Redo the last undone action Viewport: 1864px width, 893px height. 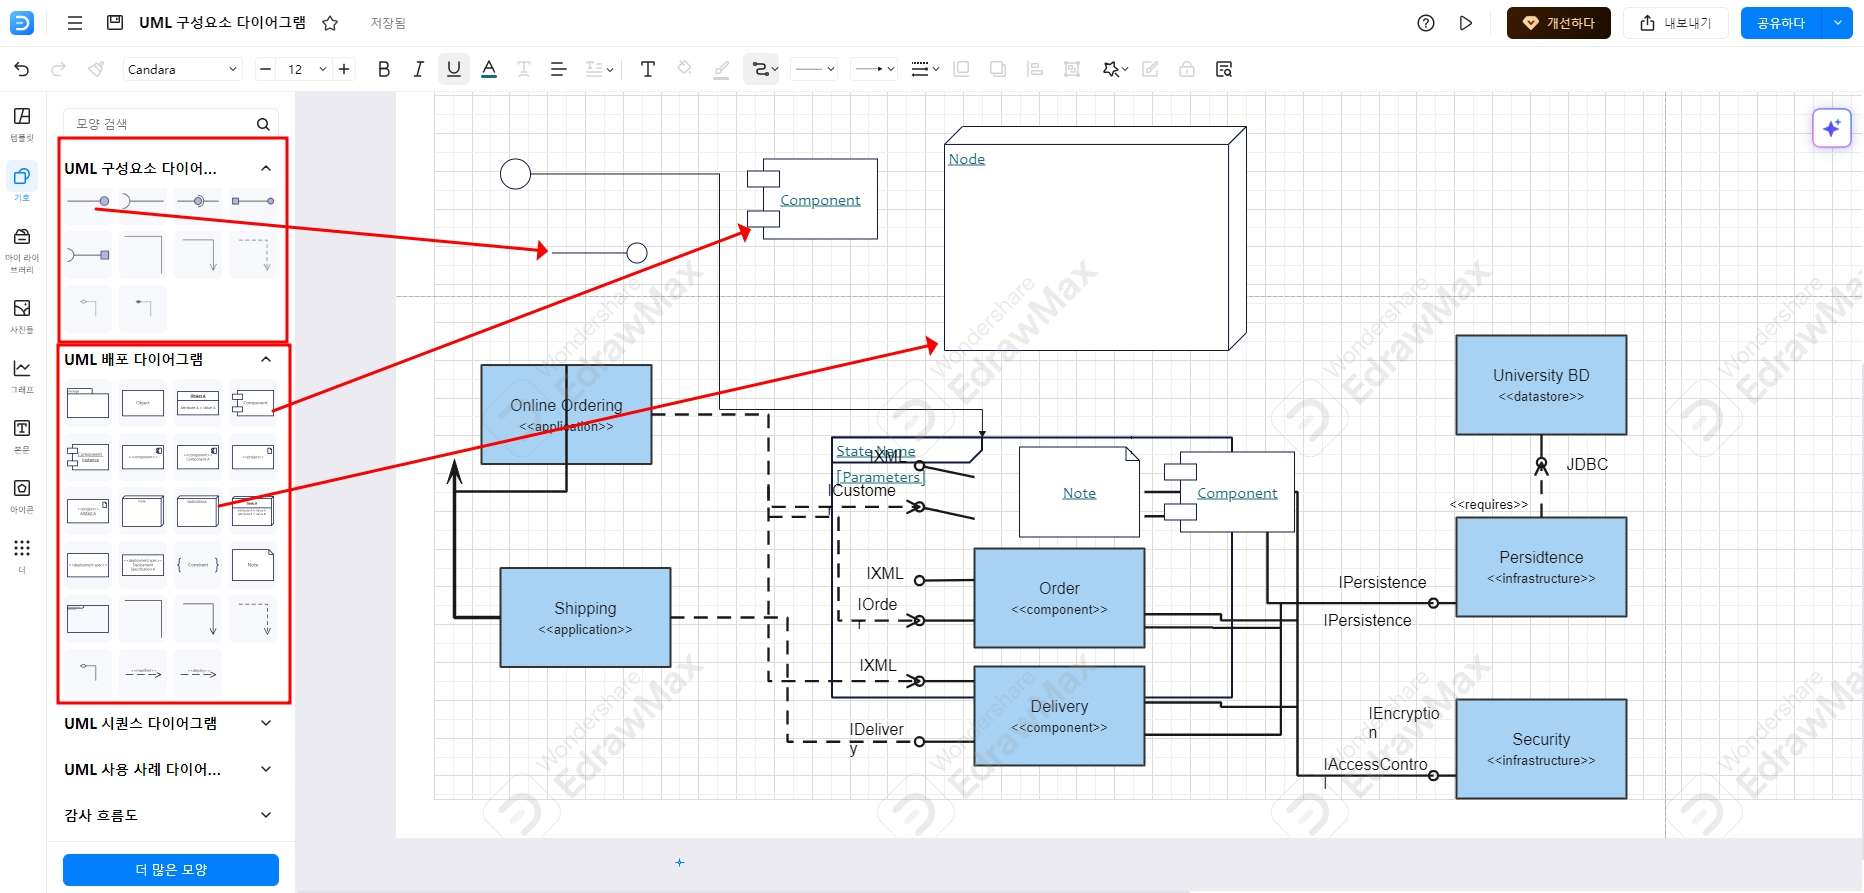pos(58,69)
